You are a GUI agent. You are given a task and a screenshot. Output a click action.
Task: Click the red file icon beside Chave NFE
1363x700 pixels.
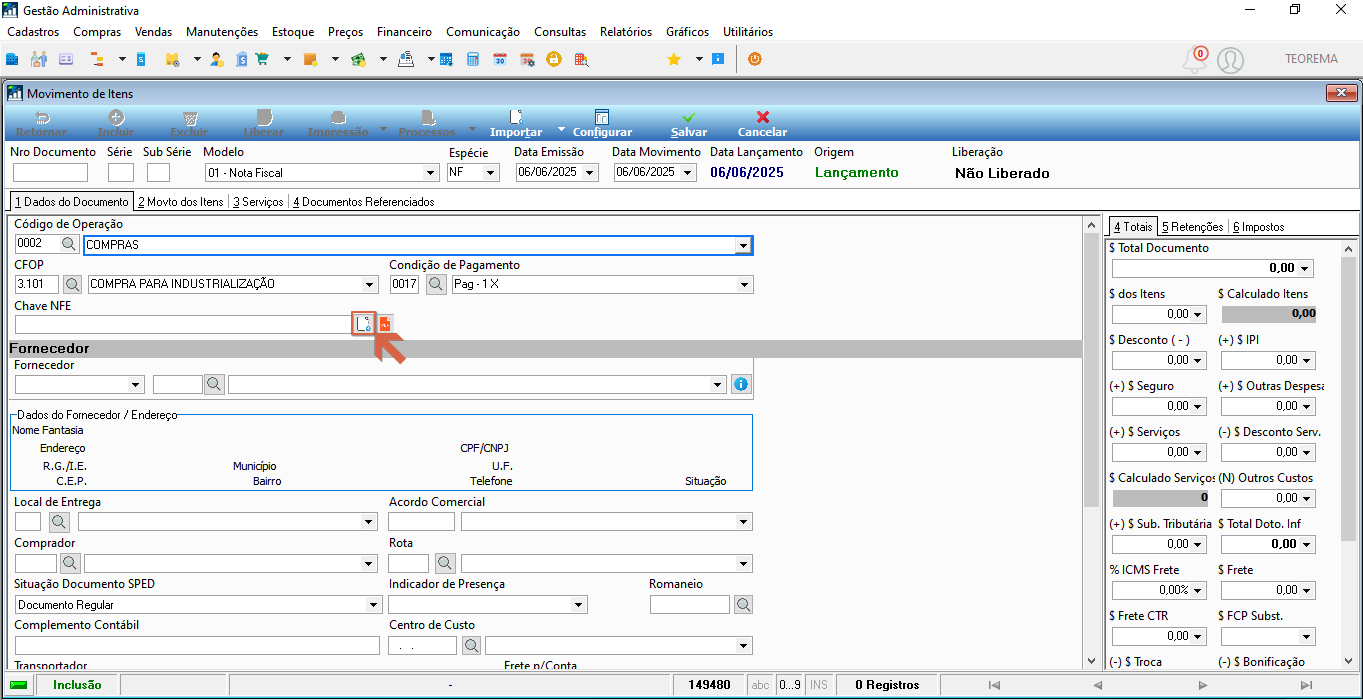point(385,323)
